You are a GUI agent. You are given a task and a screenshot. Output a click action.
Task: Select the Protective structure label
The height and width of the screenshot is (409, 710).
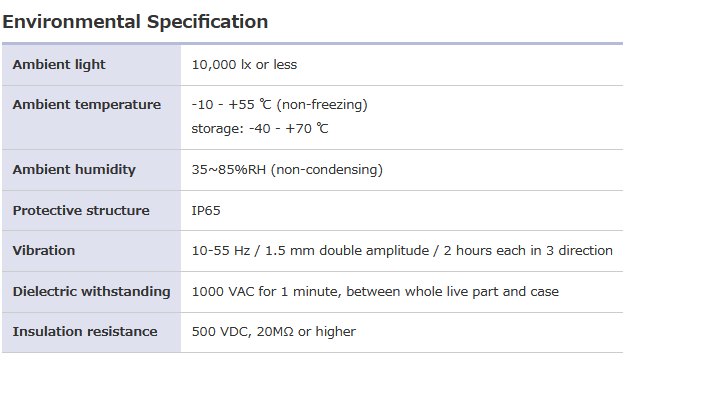click(81, 211)
